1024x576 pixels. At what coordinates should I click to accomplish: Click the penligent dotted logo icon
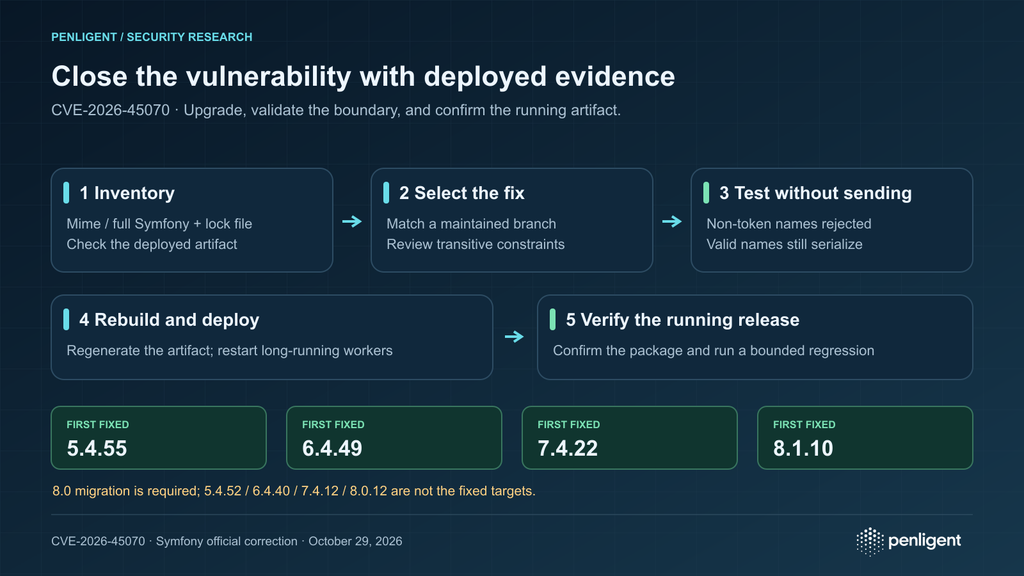coord(870,541)
